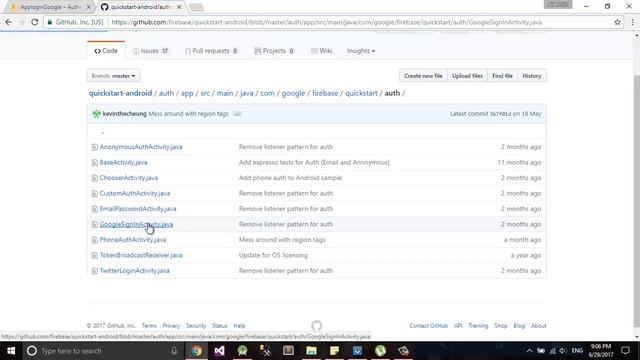Viewport: 640px width, 360px height.
Task: Open the Training footer link
Action: [x=478, y=326]
